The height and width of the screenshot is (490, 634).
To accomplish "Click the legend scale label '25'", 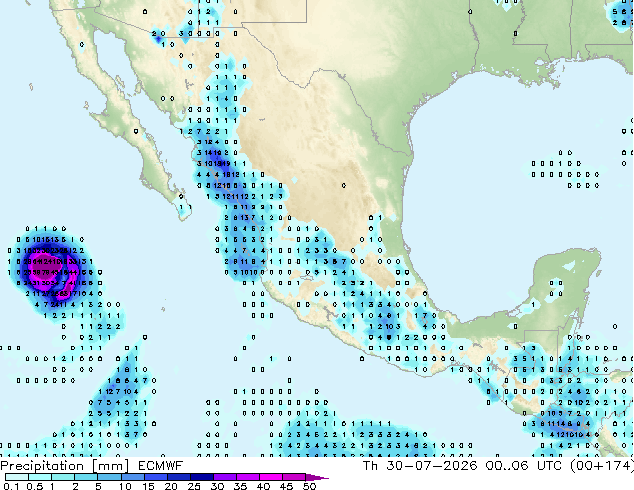I will (194, 486).
